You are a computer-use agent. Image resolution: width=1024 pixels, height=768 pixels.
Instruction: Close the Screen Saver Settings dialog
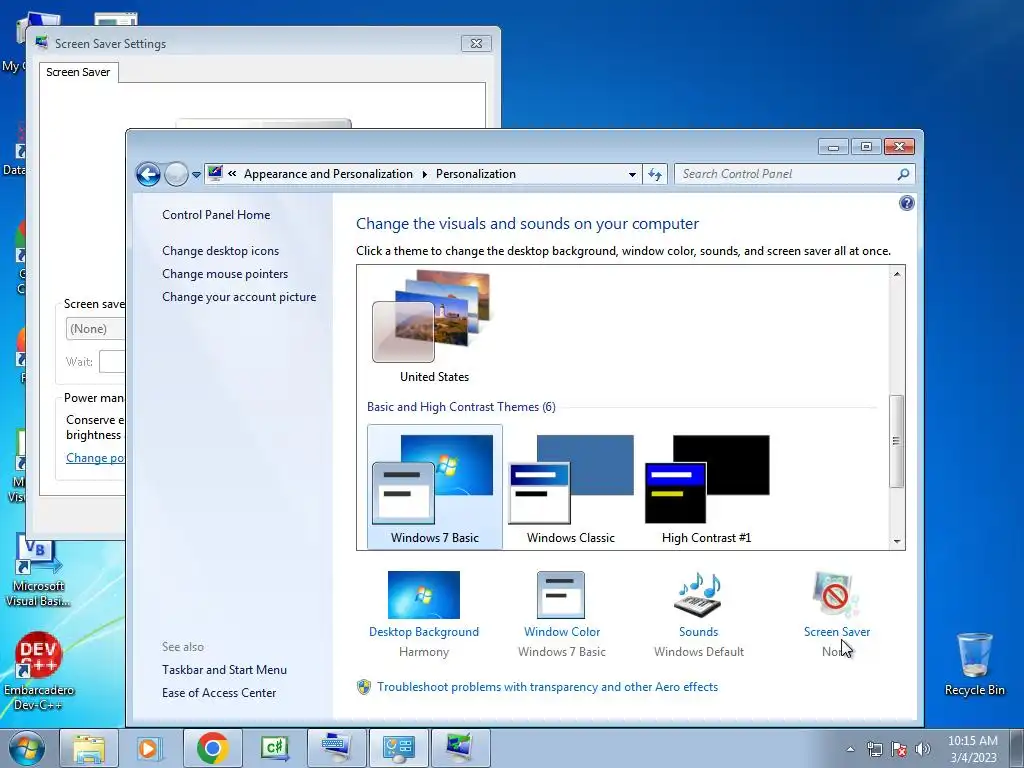[476, 44]
